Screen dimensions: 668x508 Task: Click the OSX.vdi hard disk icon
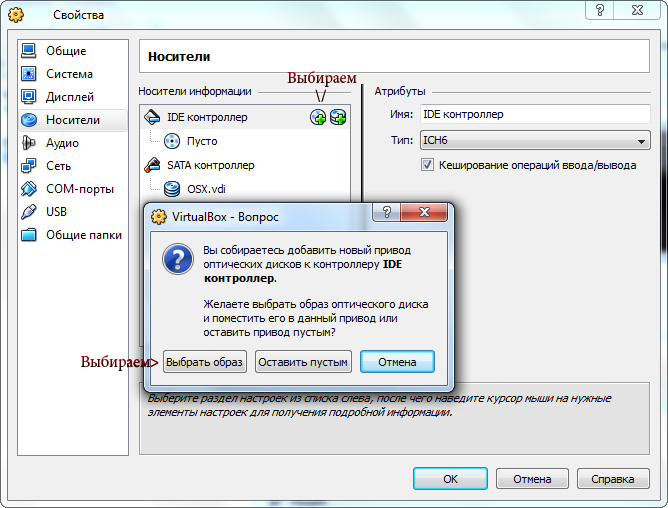(172, 189)
